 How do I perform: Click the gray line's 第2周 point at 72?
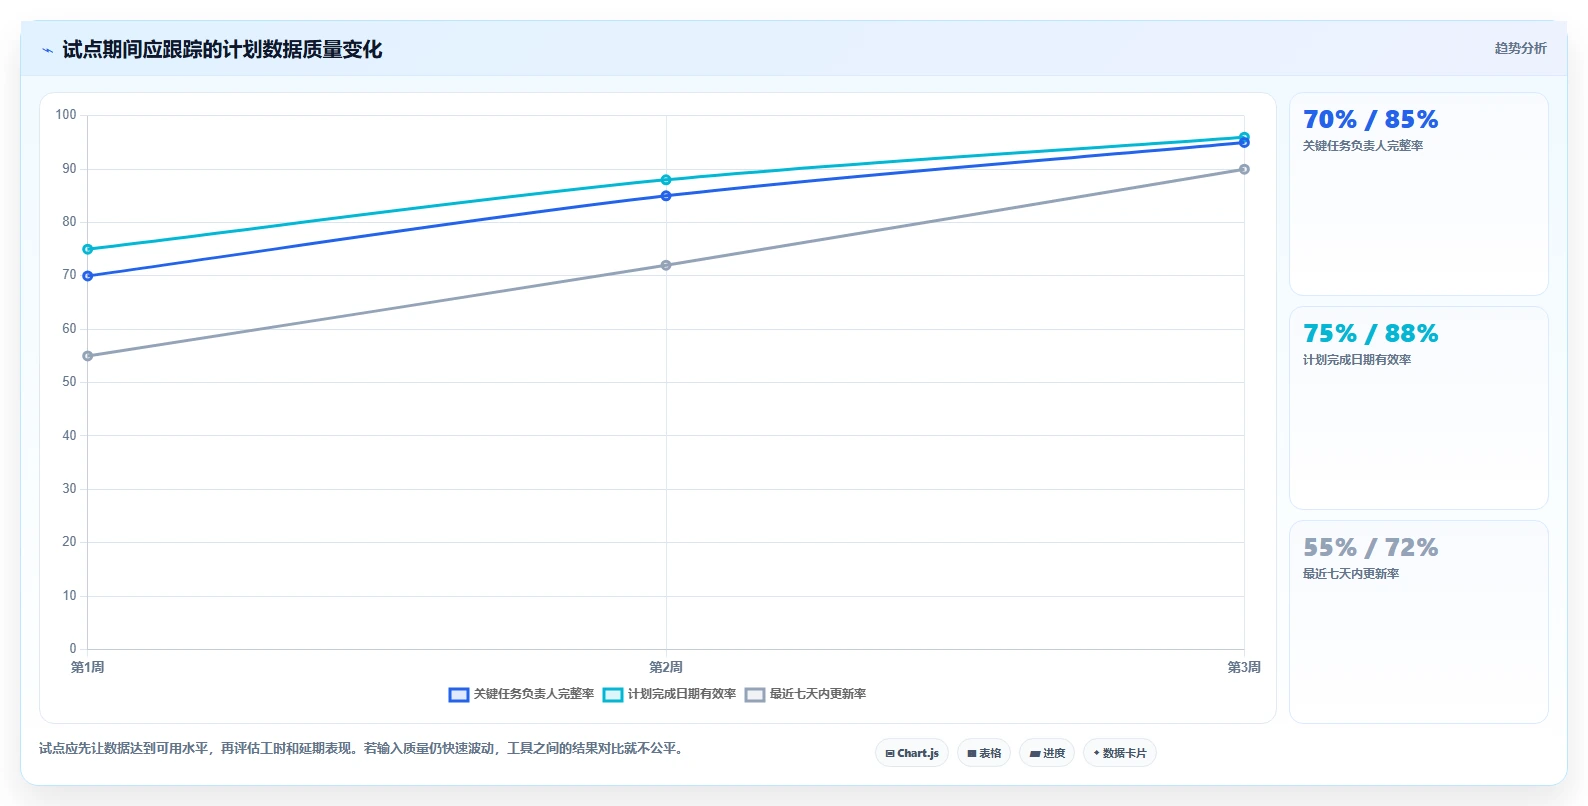[x=666, y=265]
